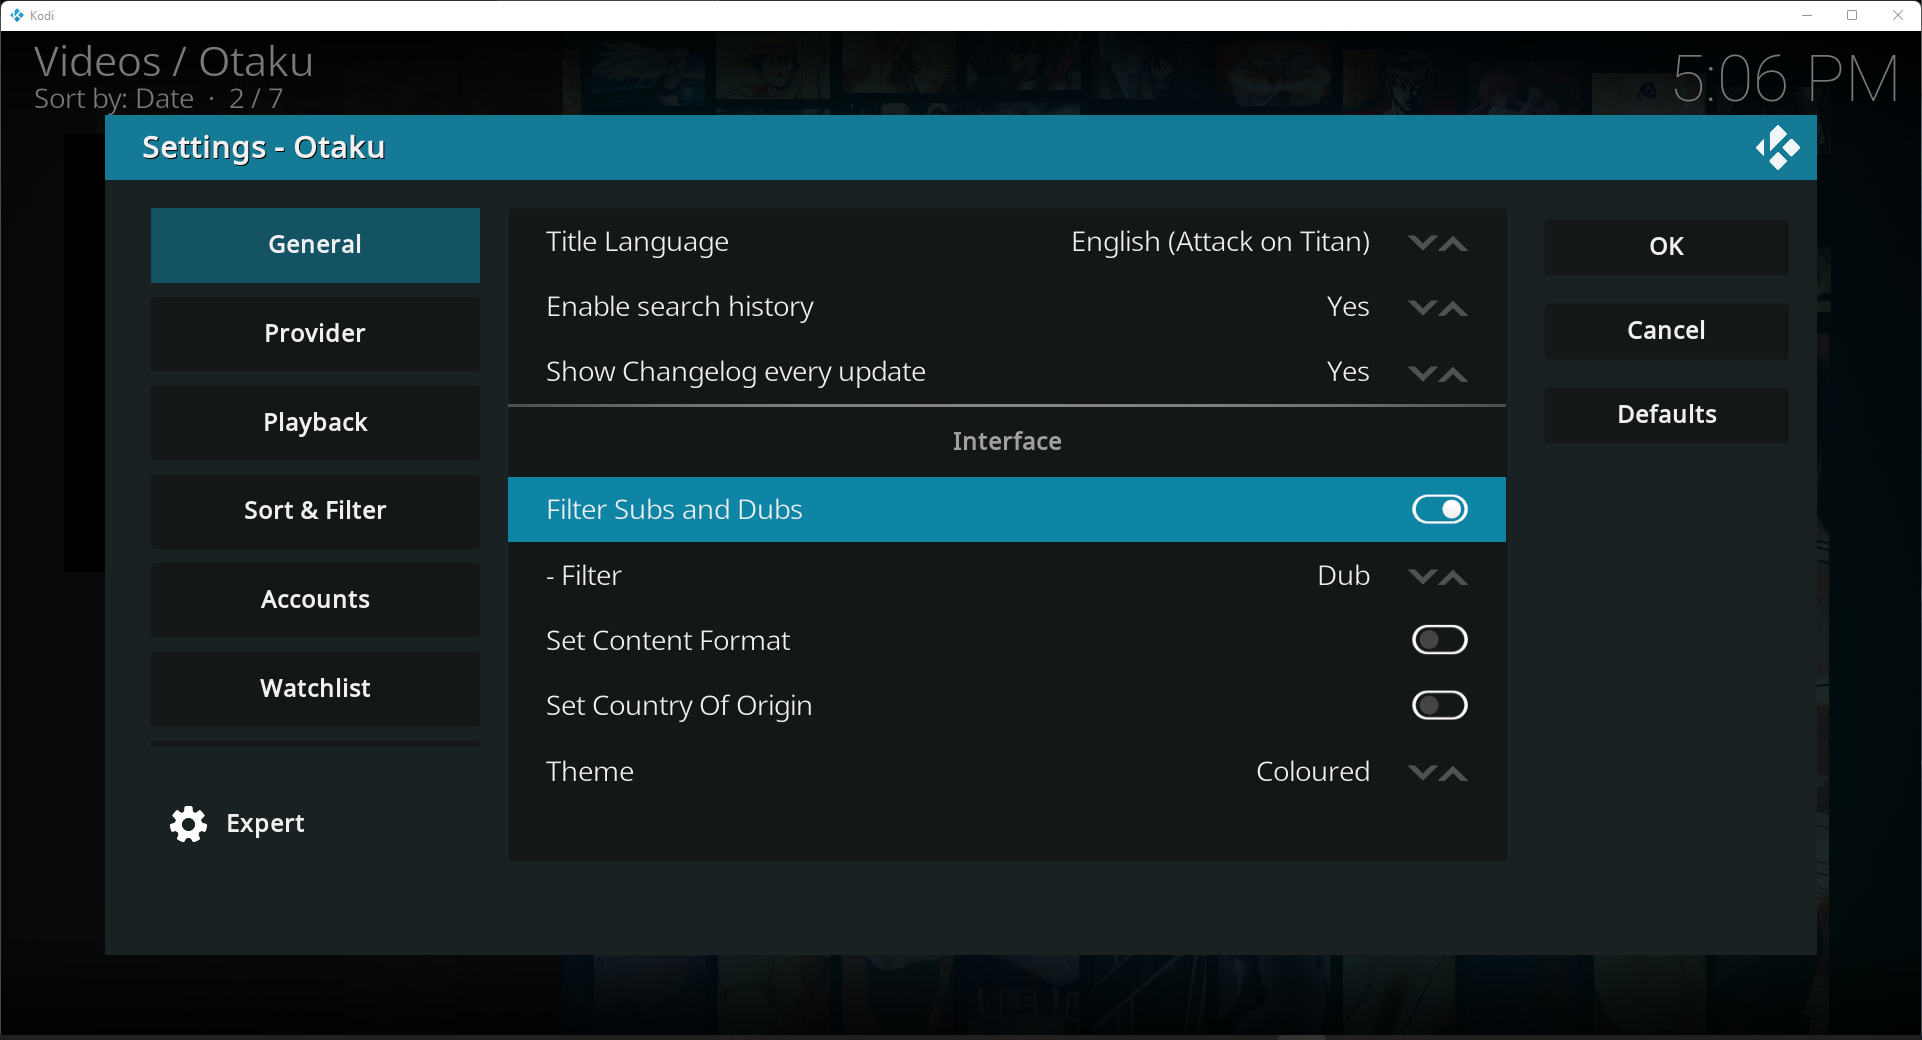Open the Playback settings section

coord(314,422)
